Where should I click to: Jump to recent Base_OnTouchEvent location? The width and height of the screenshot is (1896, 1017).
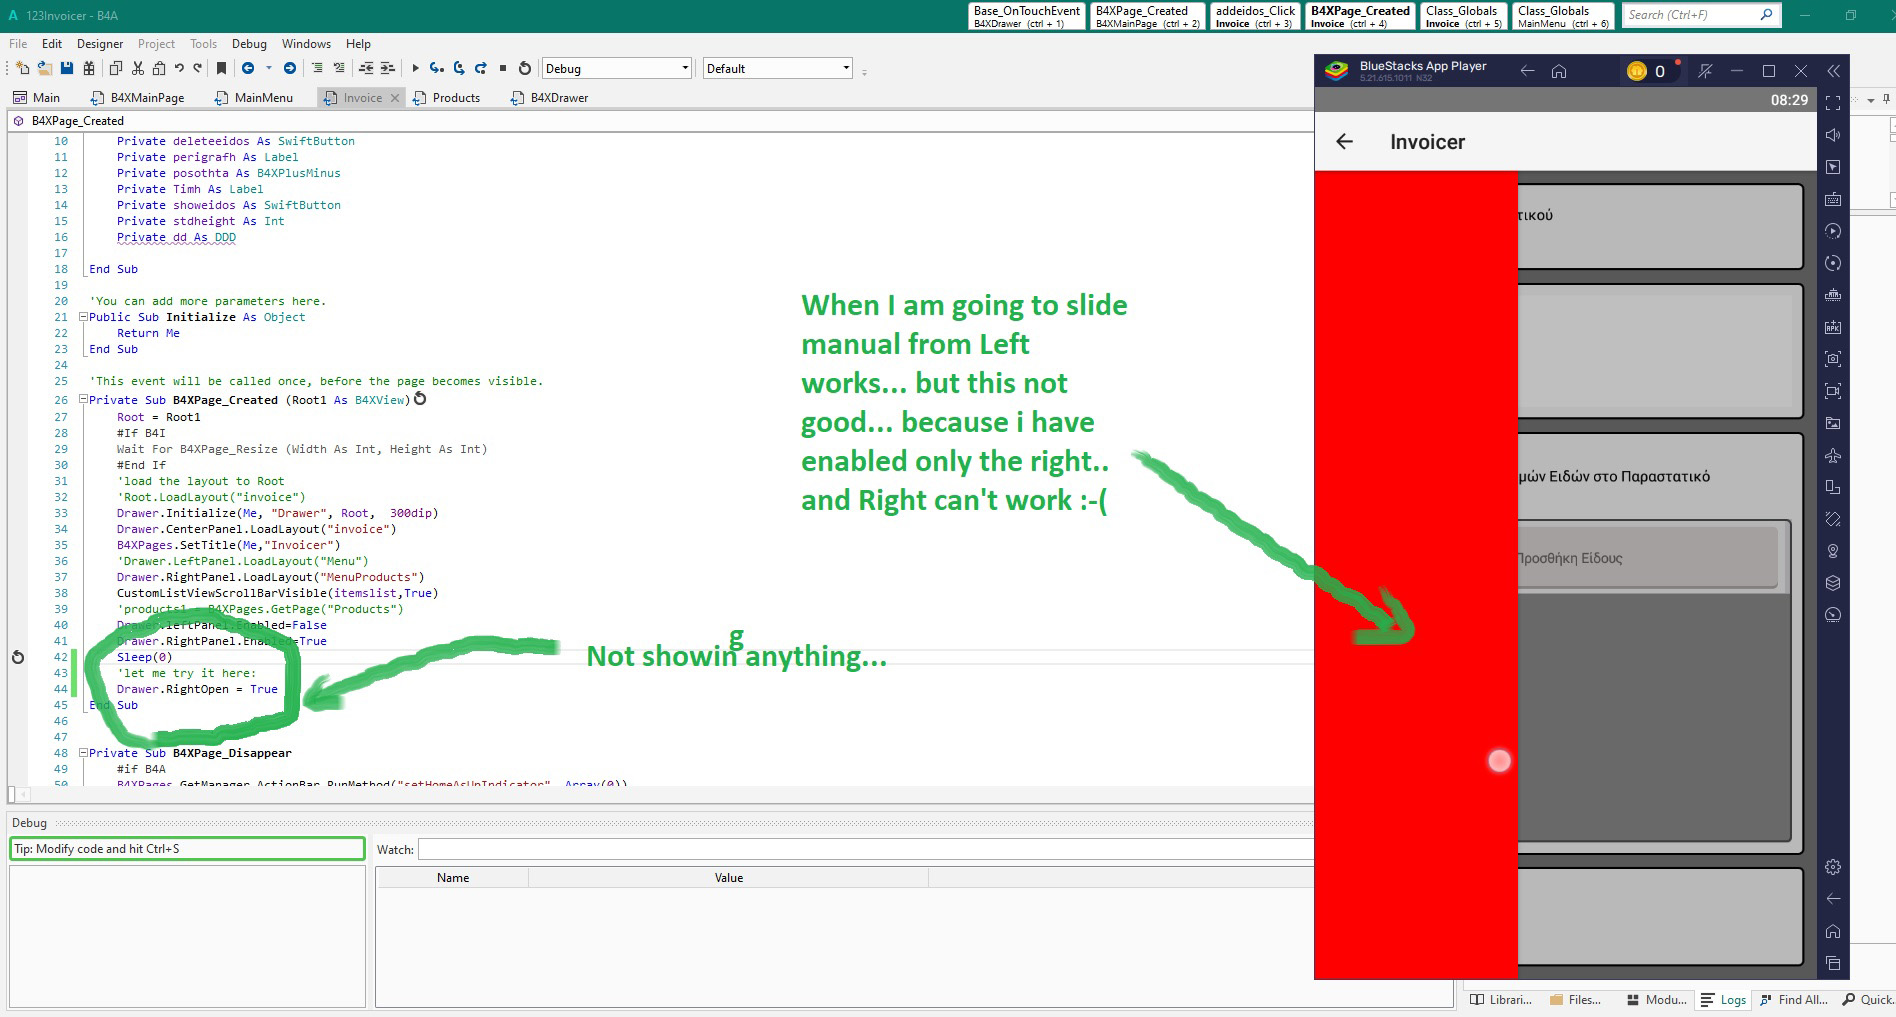coord(1027,17)
